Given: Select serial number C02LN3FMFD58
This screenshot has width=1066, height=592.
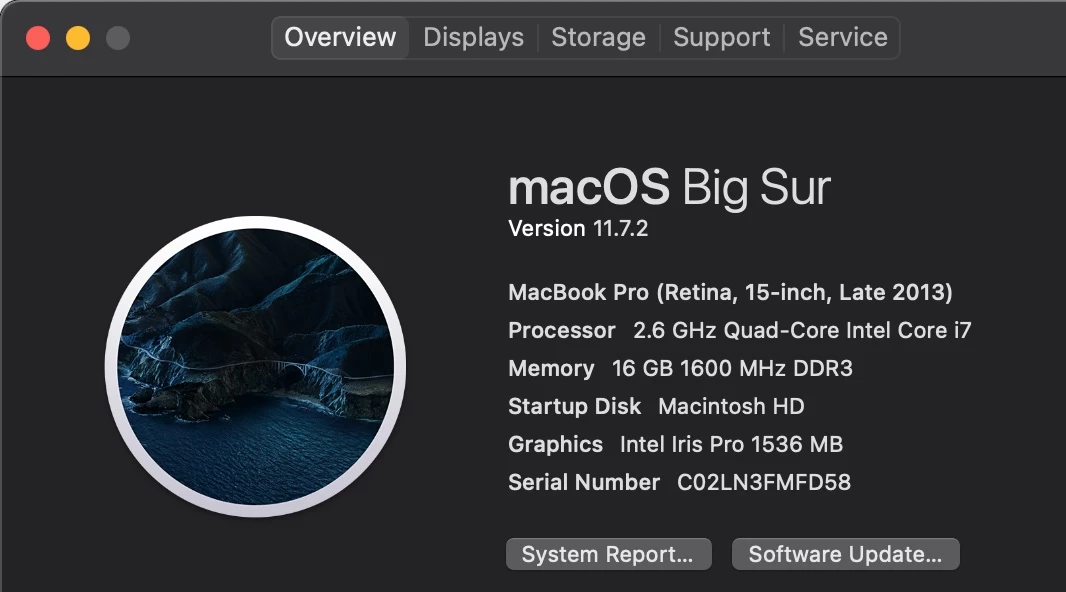Looking at the screenshot, I should [763, 483].
